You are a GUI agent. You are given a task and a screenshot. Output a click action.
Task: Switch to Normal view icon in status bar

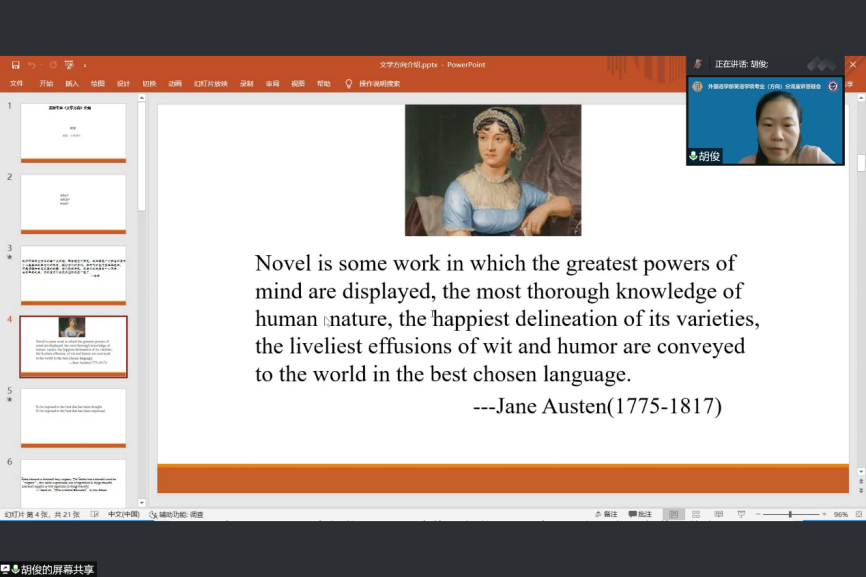pos(674,515)
